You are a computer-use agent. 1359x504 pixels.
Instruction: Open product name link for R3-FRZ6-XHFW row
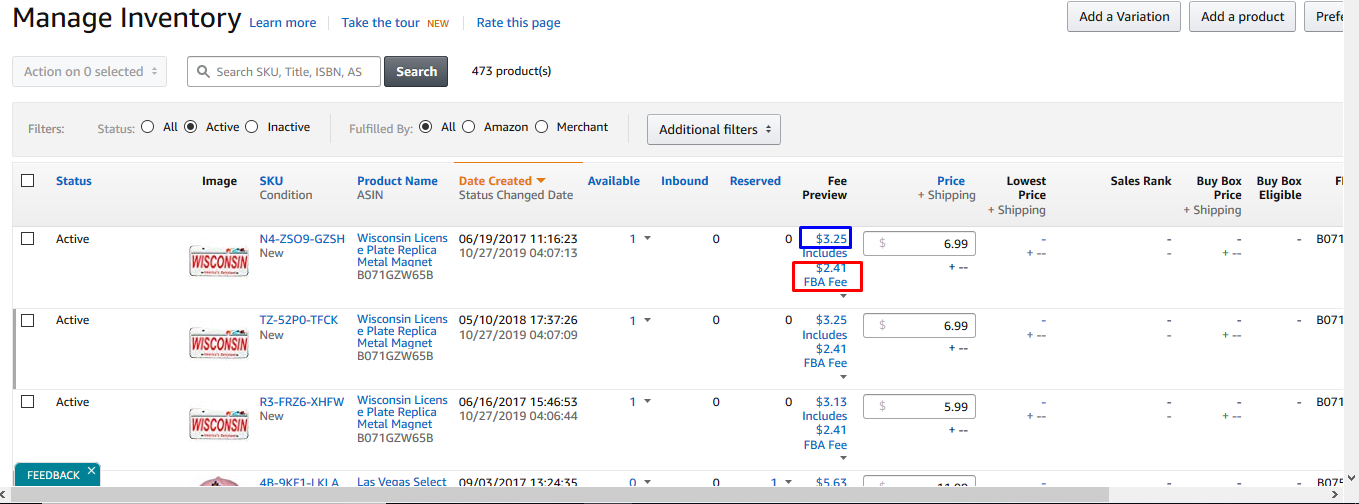click(x=403, y=412)
